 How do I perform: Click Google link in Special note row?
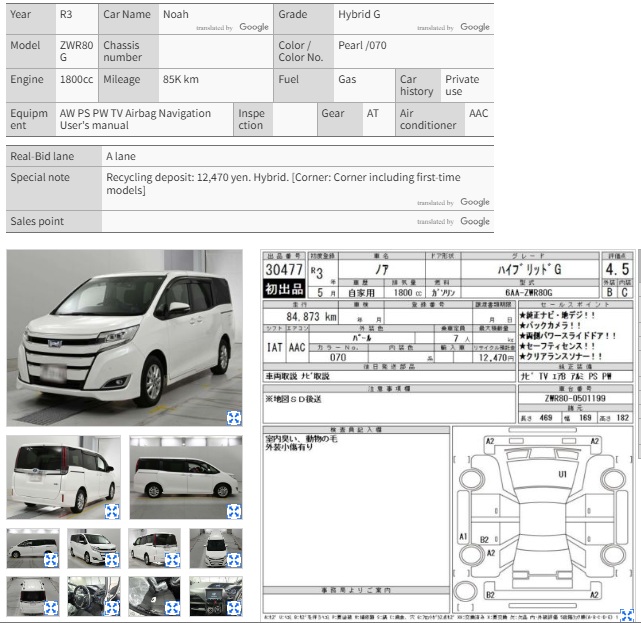pyautogui.click(x=475, y=202)
